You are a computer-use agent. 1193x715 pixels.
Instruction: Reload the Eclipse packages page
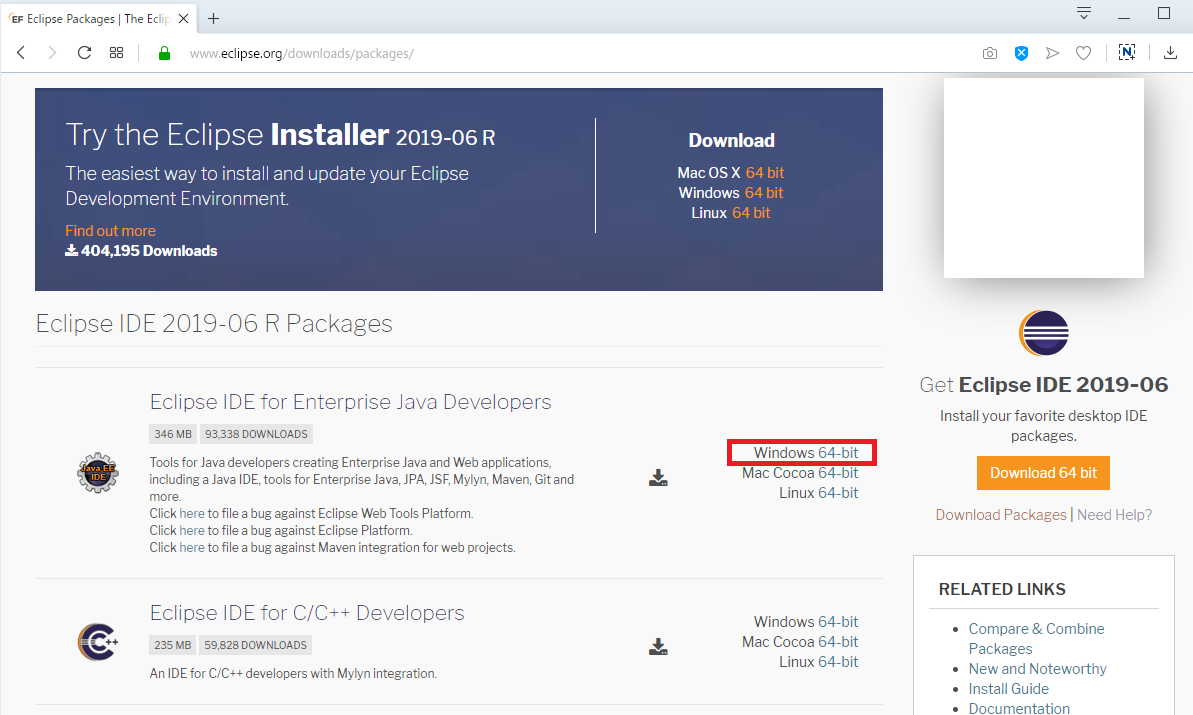84,52
